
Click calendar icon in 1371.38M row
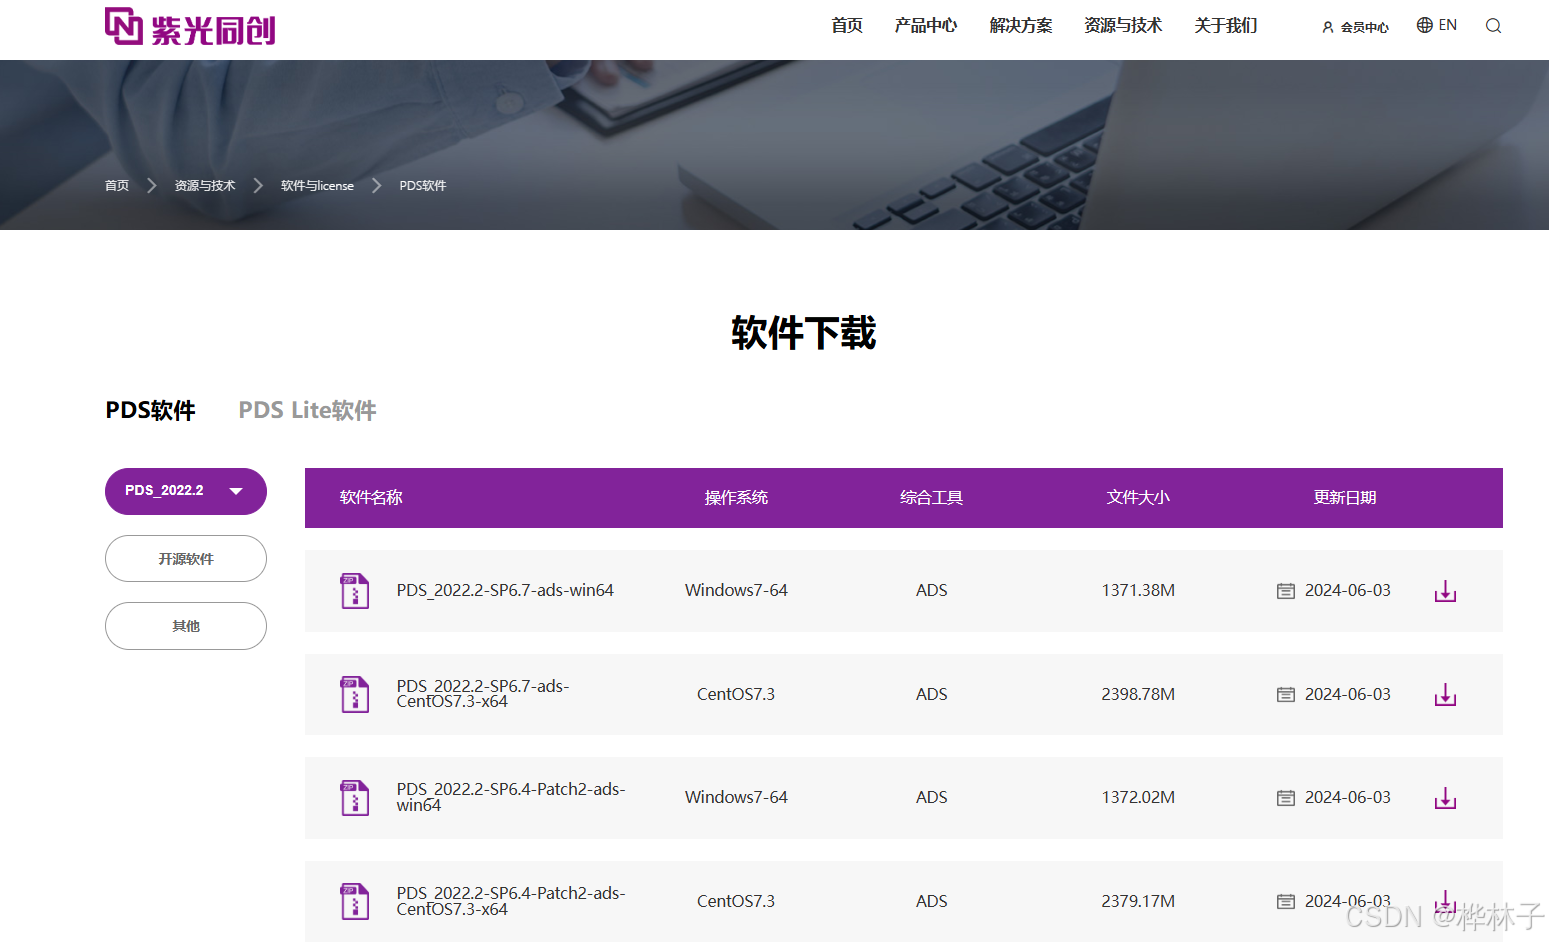(1286, 591)
